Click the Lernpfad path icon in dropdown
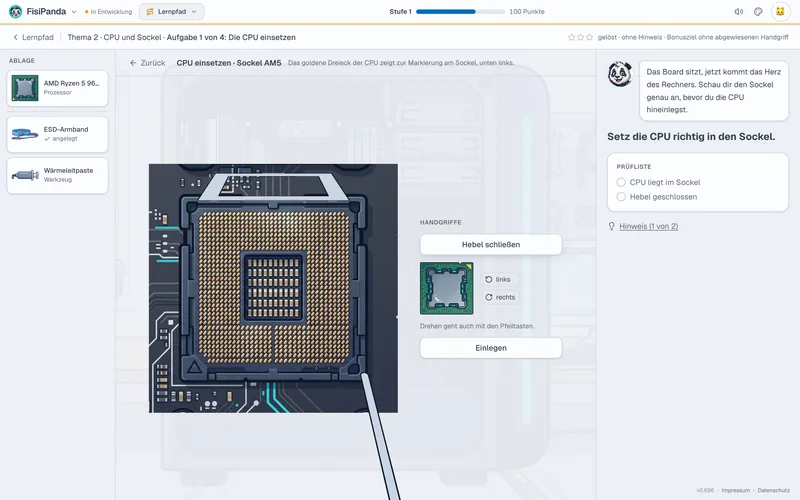The image size is (800, 500). click(150, 12)
